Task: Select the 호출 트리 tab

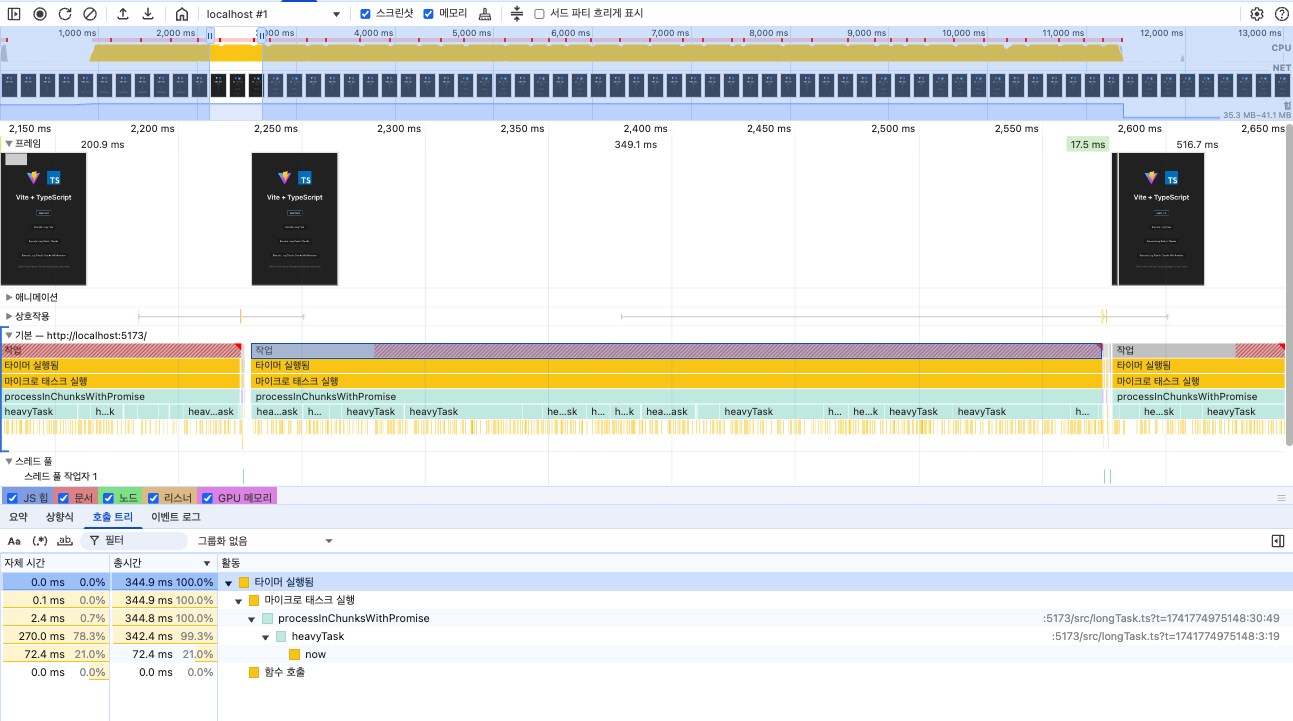Action: point(112,517)
